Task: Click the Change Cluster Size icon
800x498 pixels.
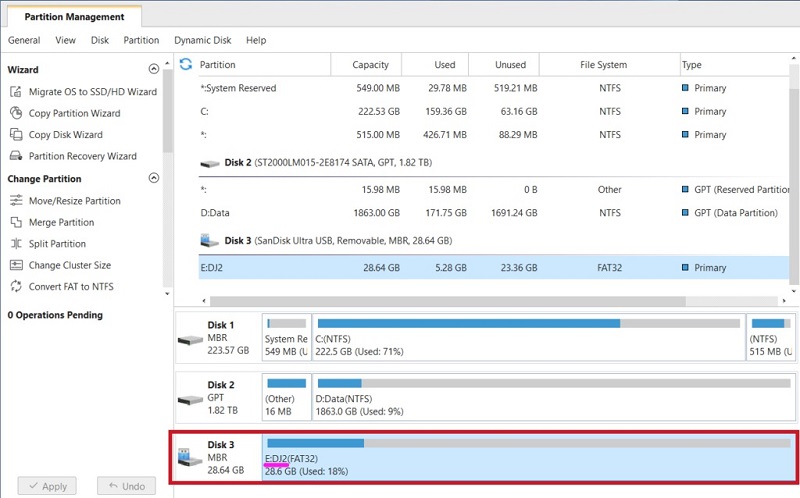Action: pyautogui.click(x=16, y=265)
